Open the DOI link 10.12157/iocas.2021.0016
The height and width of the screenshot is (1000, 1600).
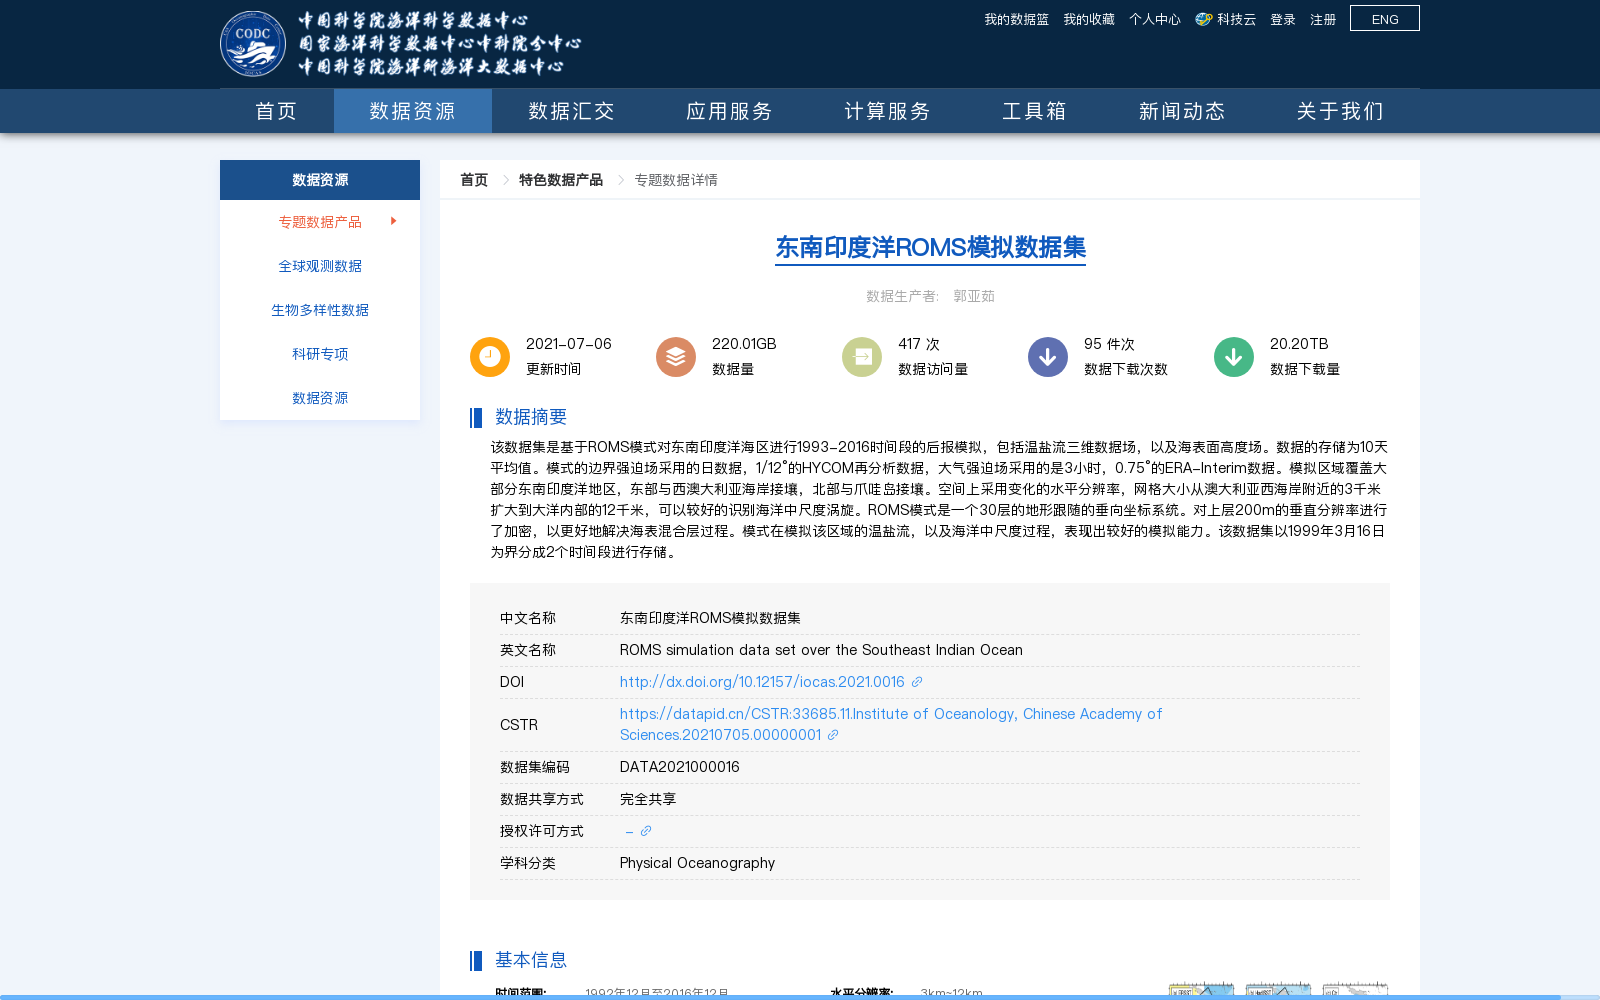click(x=762, y=682)
